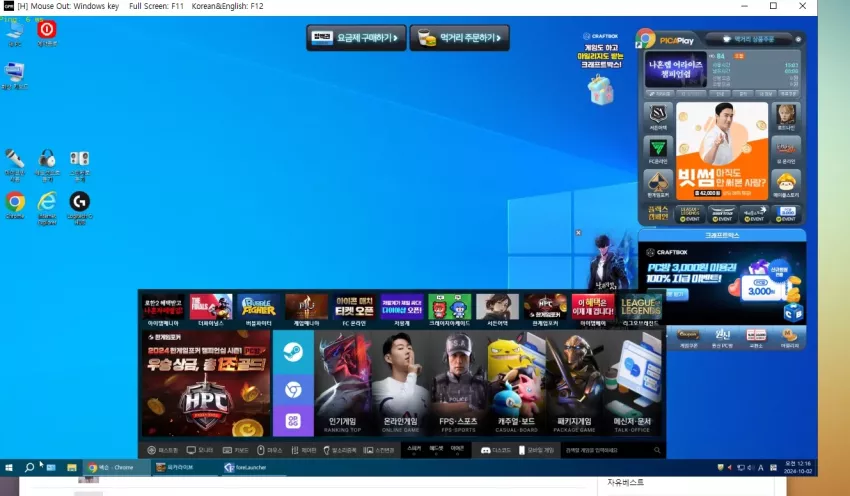Image resolution: width=850 pixels, height=496 pixels.
Task: Toggle the 마이크 microphone option
Action: point(458,450)
